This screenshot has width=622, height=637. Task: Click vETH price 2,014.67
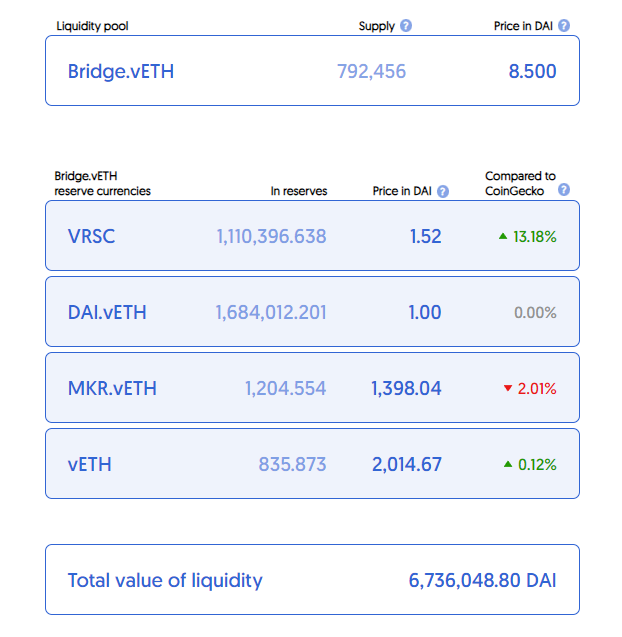407,464
